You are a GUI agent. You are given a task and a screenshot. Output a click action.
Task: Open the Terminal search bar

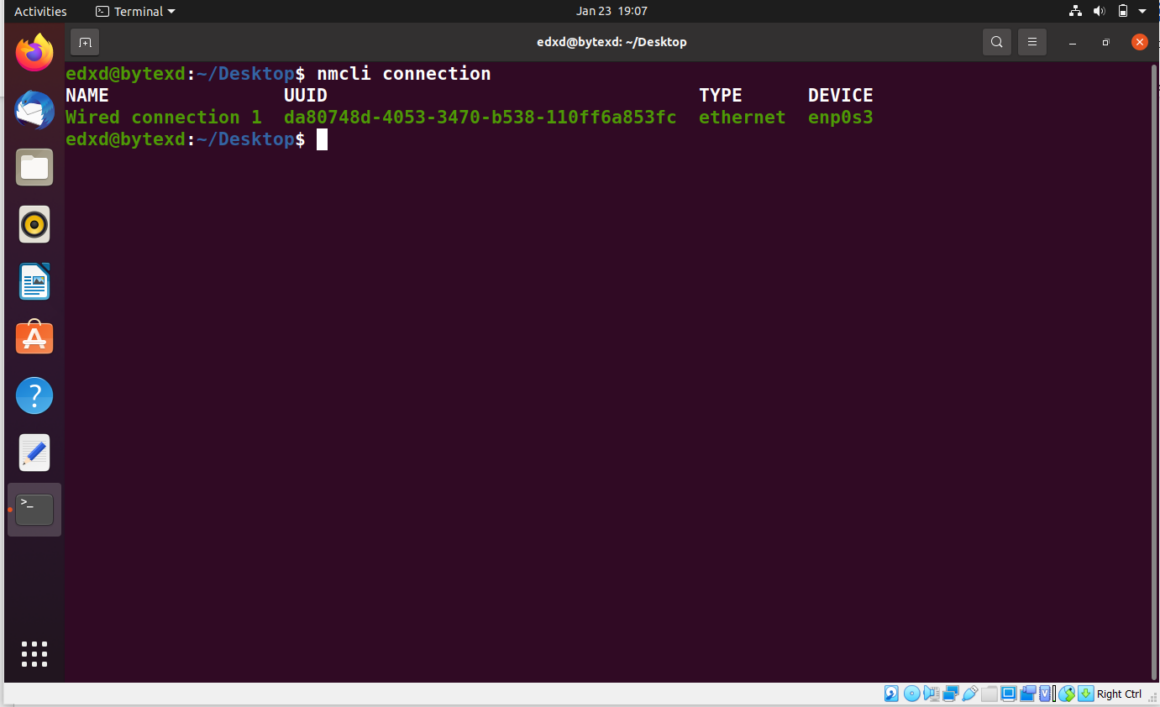[x=996, y=41]
